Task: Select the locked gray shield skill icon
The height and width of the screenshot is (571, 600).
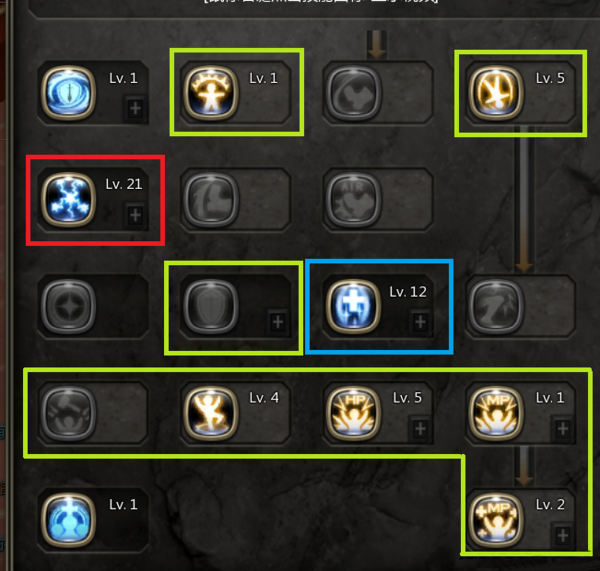Action: (211, 306)
